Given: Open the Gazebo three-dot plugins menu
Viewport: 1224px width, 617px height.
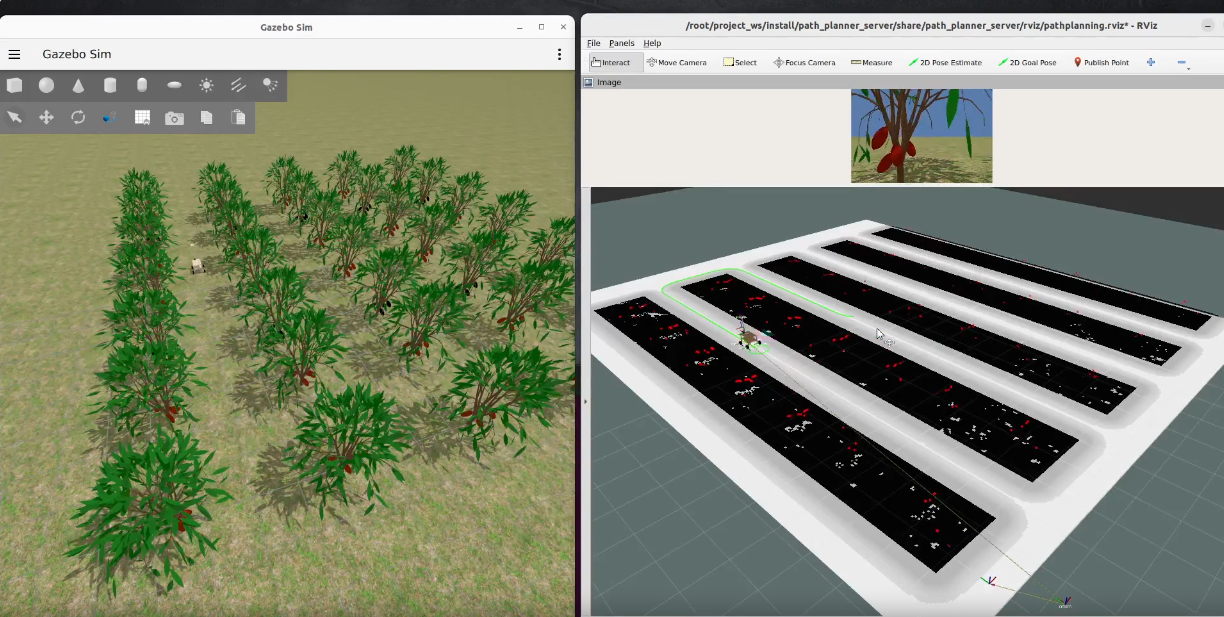Looking at the screenshot, I should [x=559, y=54].
